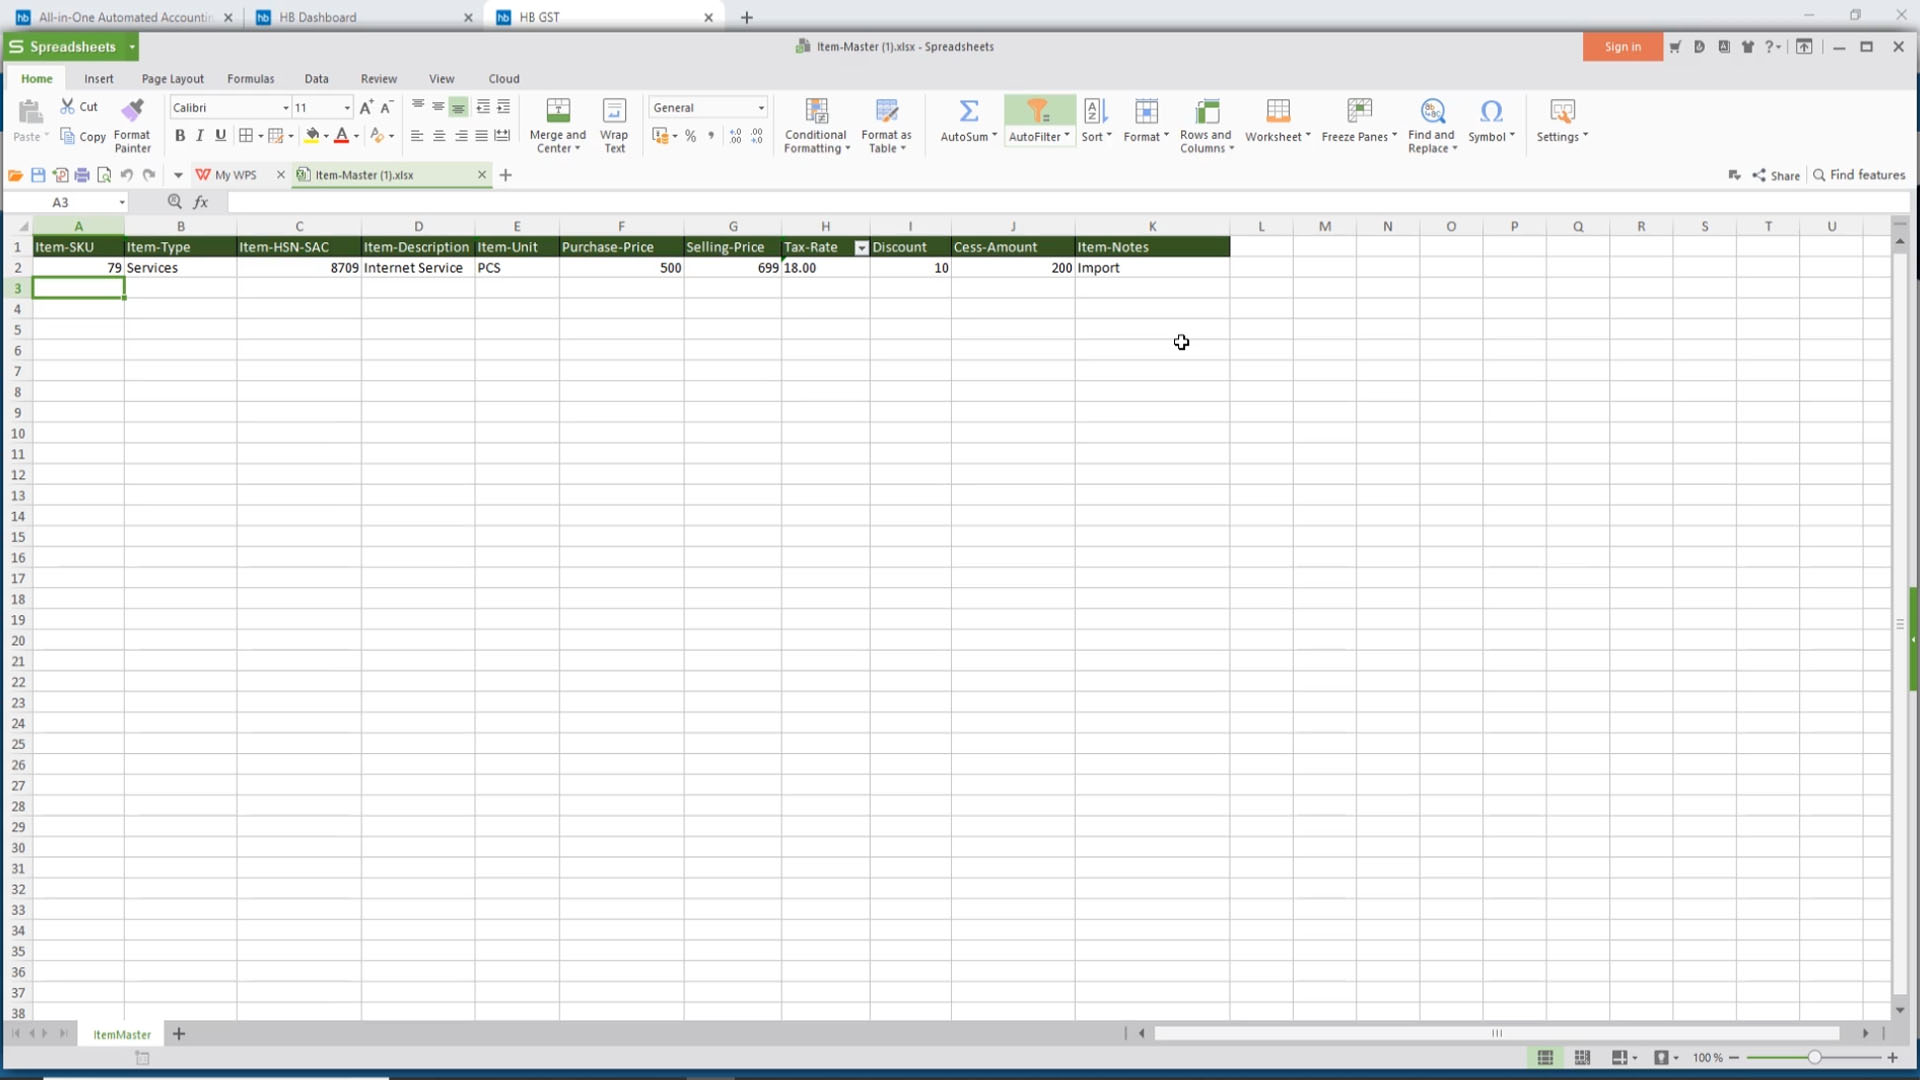Click the Merge and Center icon

[x=558, y=112]
